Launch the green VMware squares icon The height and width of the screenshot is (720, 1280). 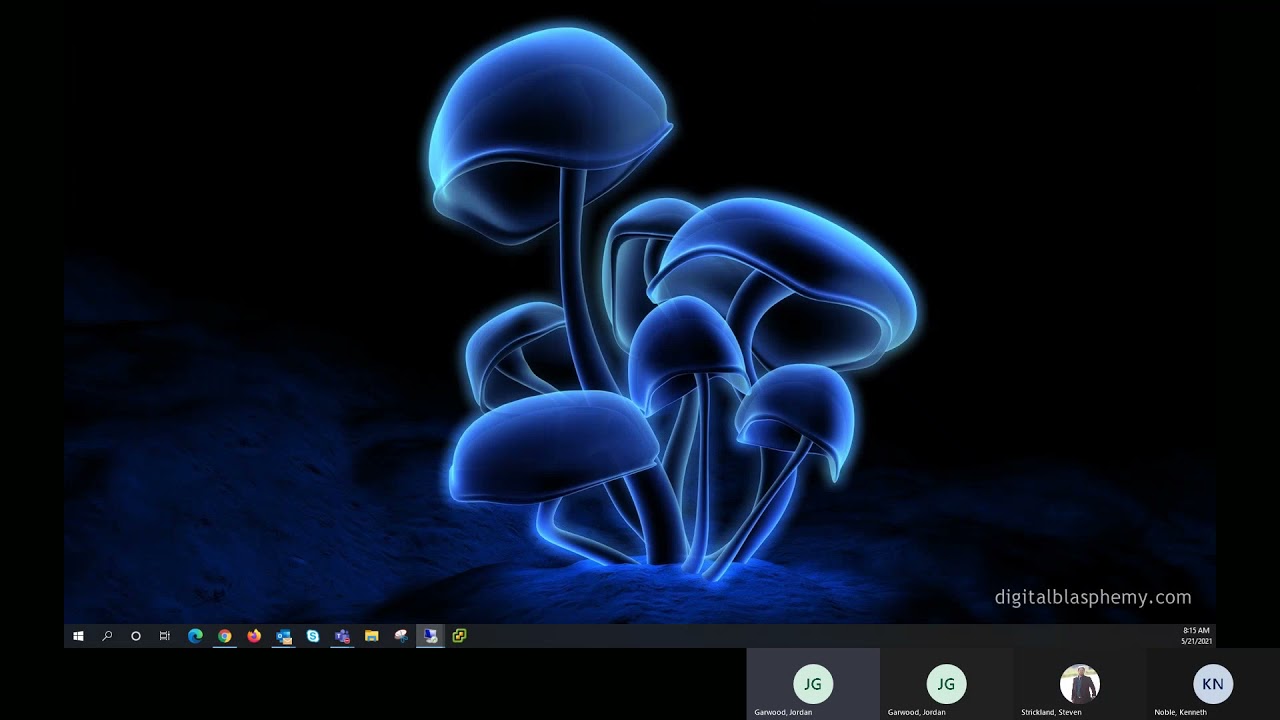[x=459, y=636]
